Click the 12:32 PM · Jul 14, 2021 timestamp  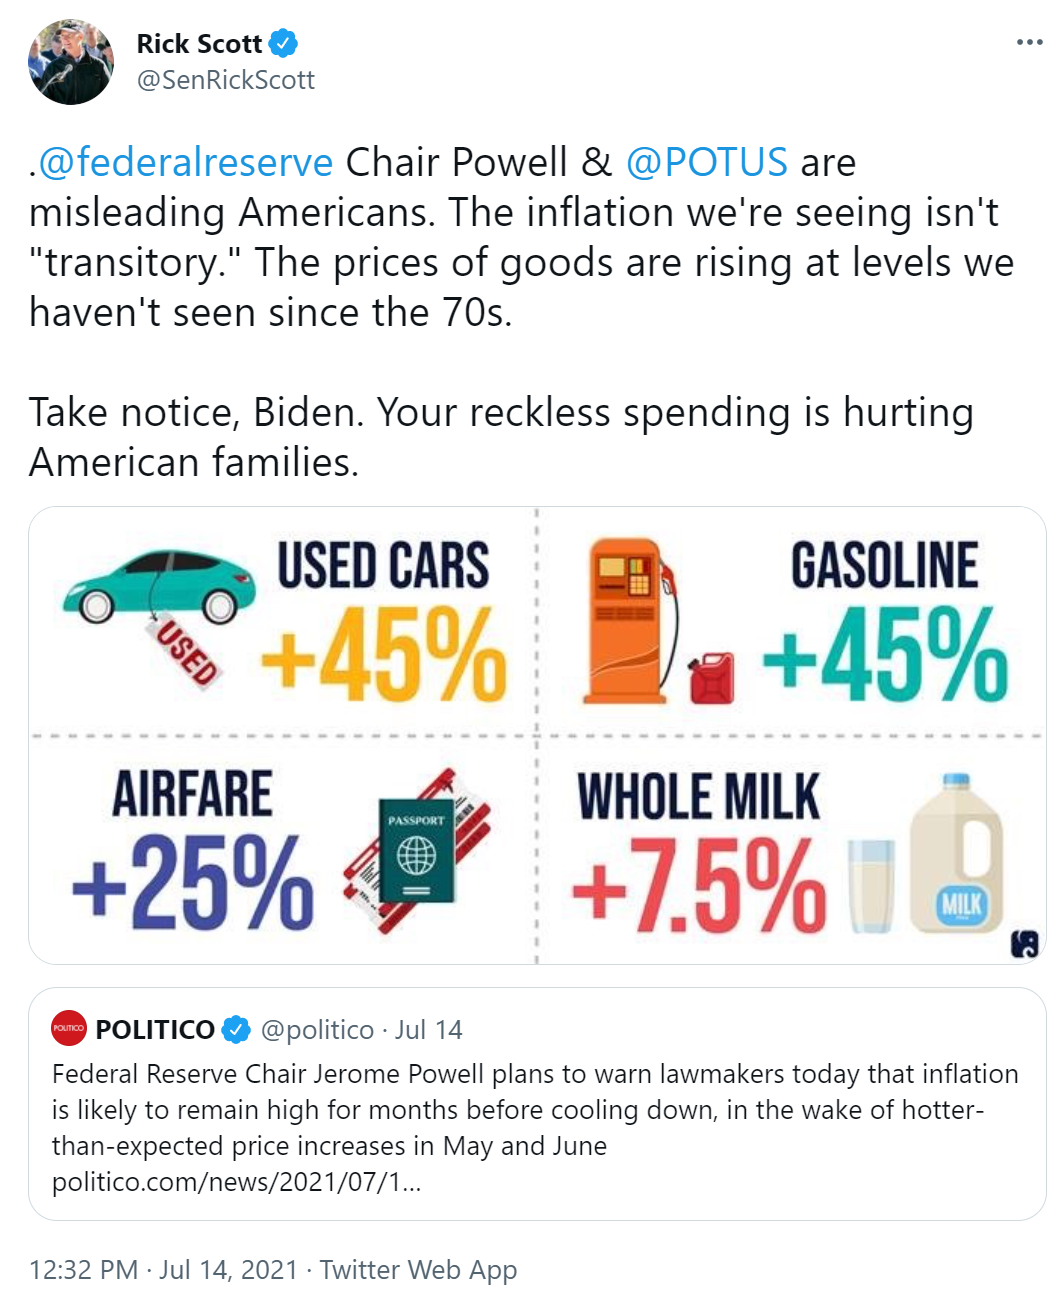click(164, 1270)
